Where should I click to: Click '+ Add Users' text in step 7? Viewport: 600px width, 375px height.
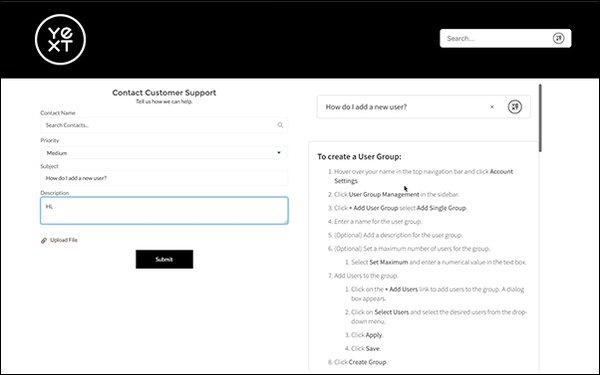pyautogui.click(x=401, y=289)
